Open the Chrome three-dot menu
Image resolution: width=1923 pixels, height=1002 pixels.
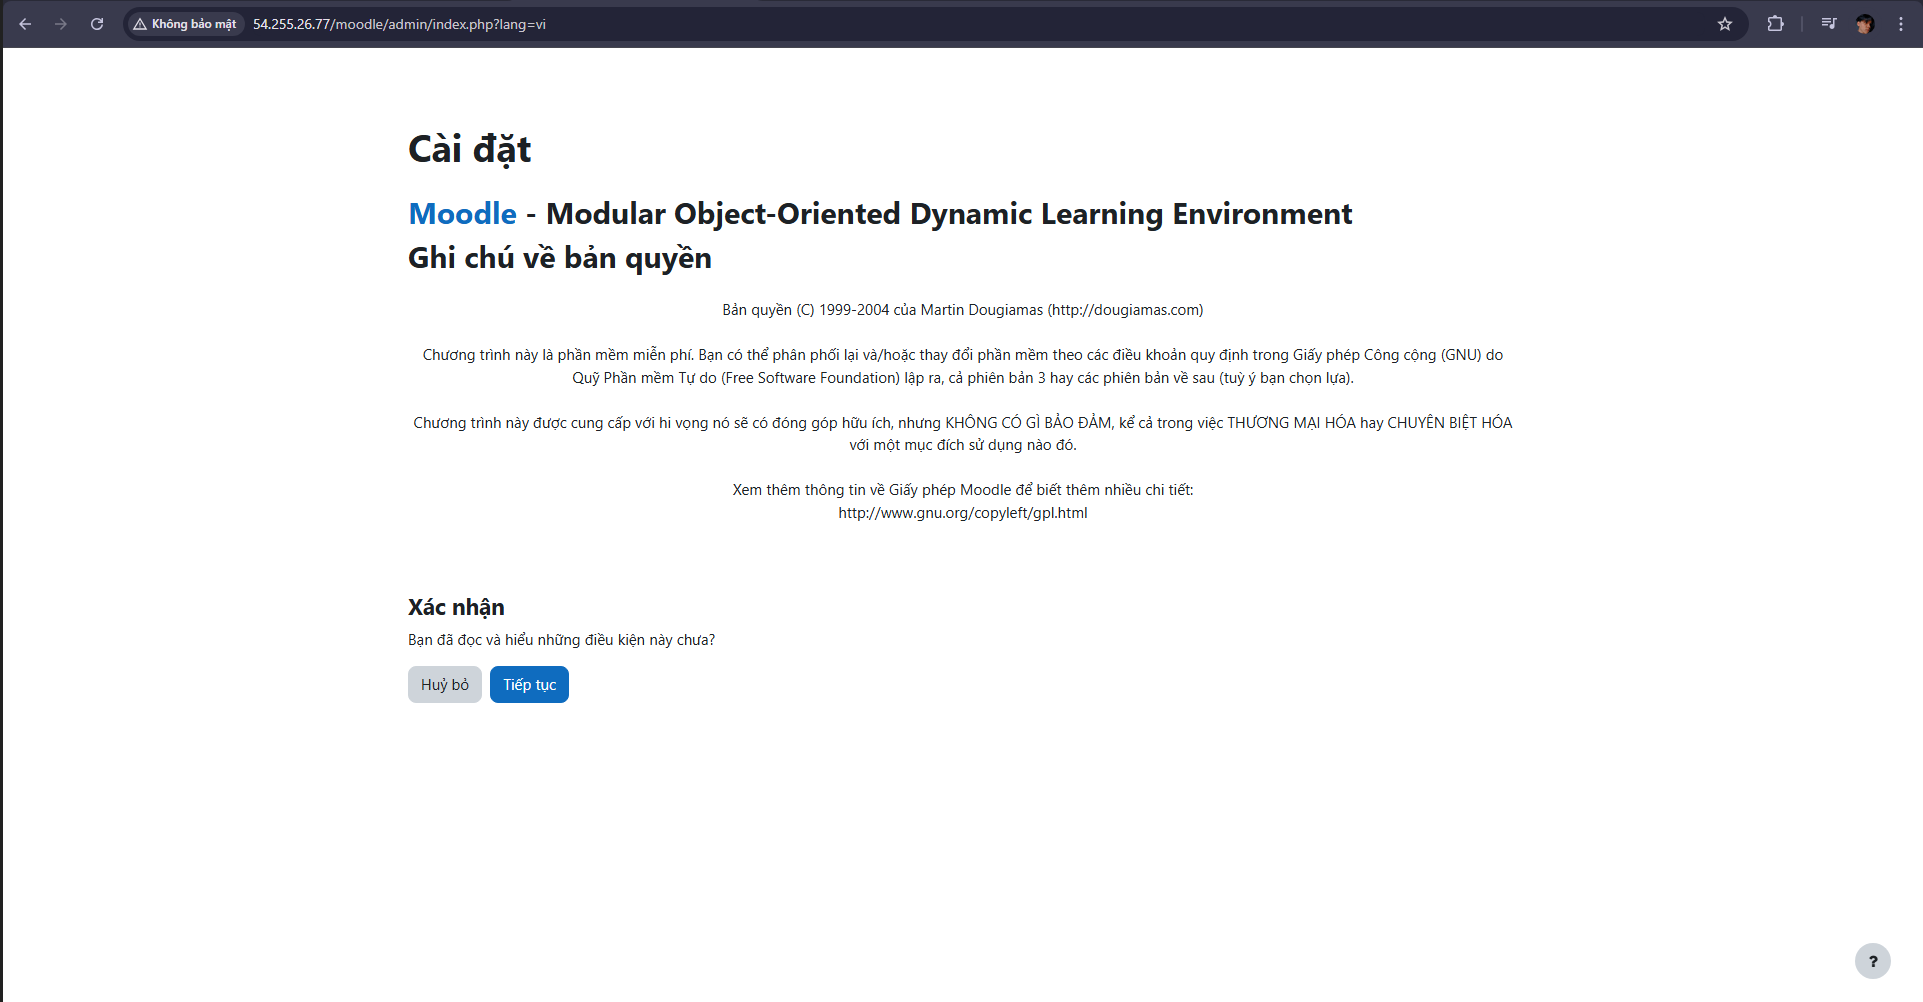coord(1901,24)
